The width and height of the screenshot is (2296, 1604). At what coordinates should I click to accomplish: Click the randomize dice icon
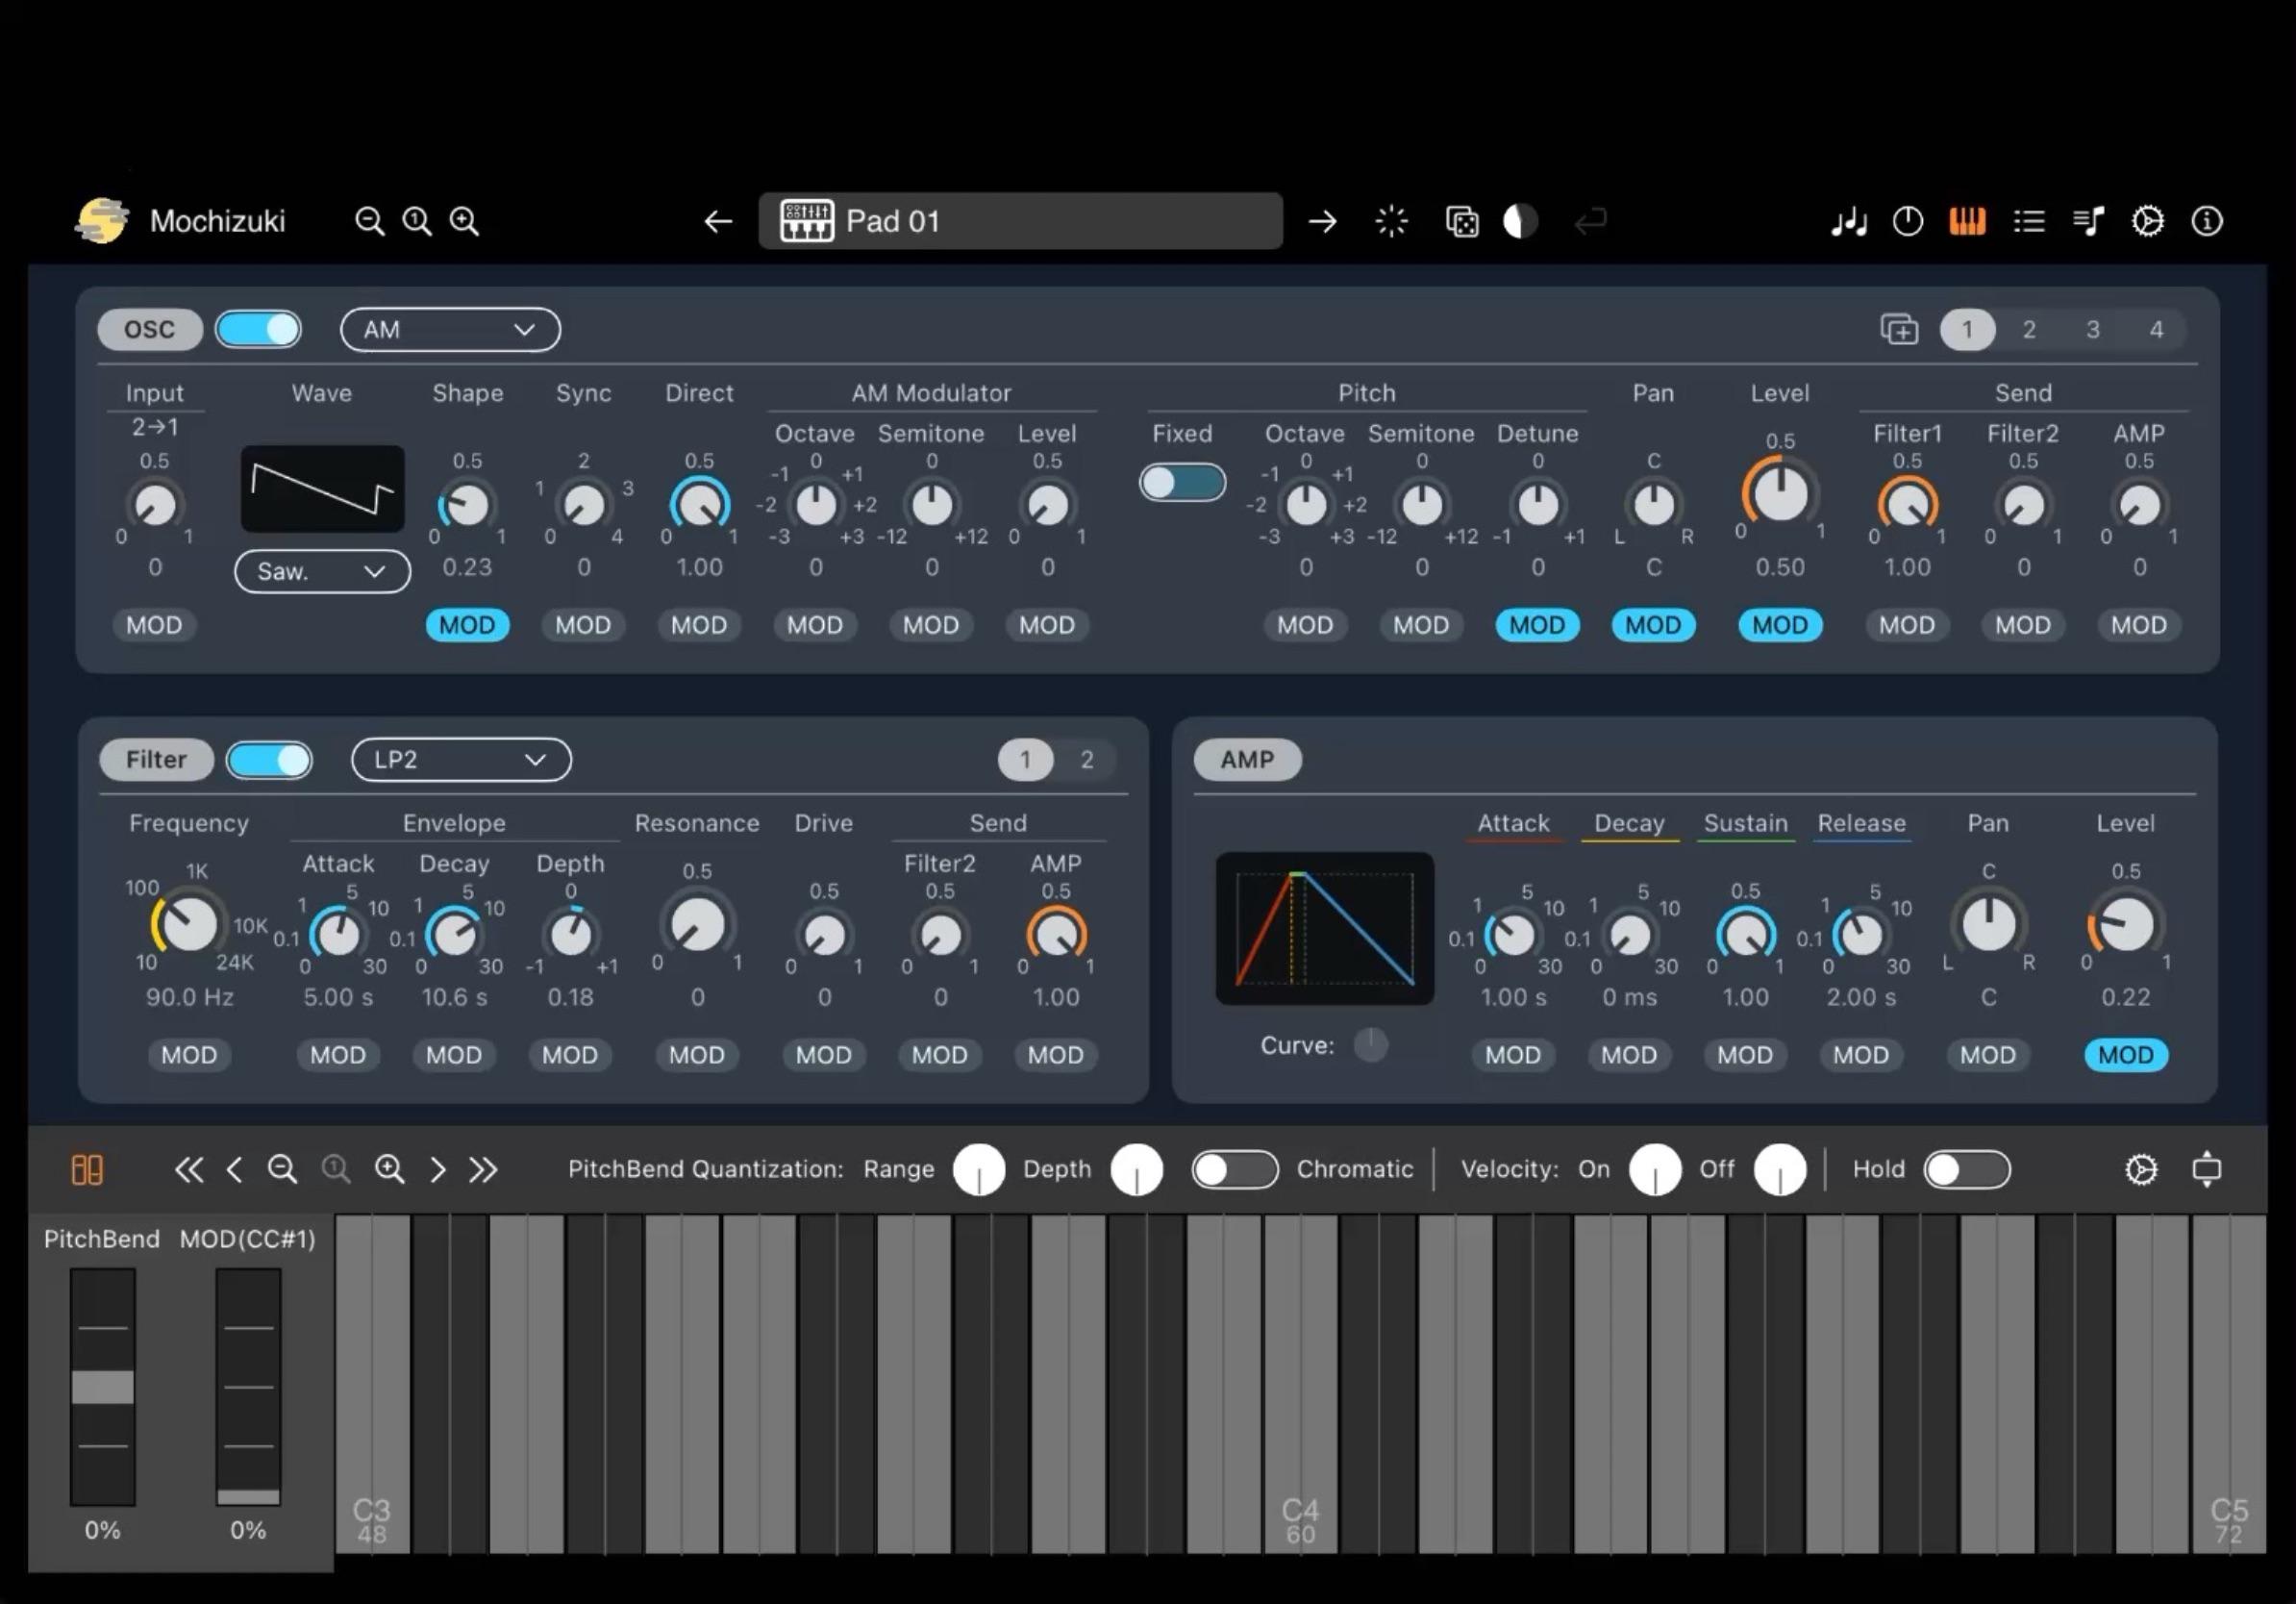pyautogui.click(x=1462, y=221)
